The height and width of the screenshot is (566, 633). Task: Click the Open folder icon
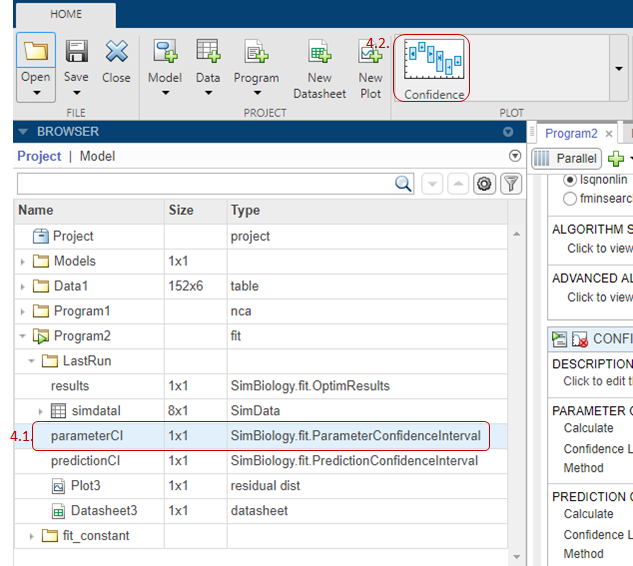point(36,52)
